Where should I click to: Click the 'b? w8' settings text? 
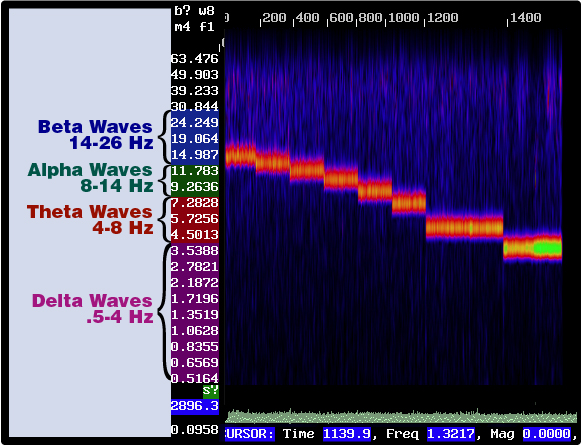[x=195, y=11]
